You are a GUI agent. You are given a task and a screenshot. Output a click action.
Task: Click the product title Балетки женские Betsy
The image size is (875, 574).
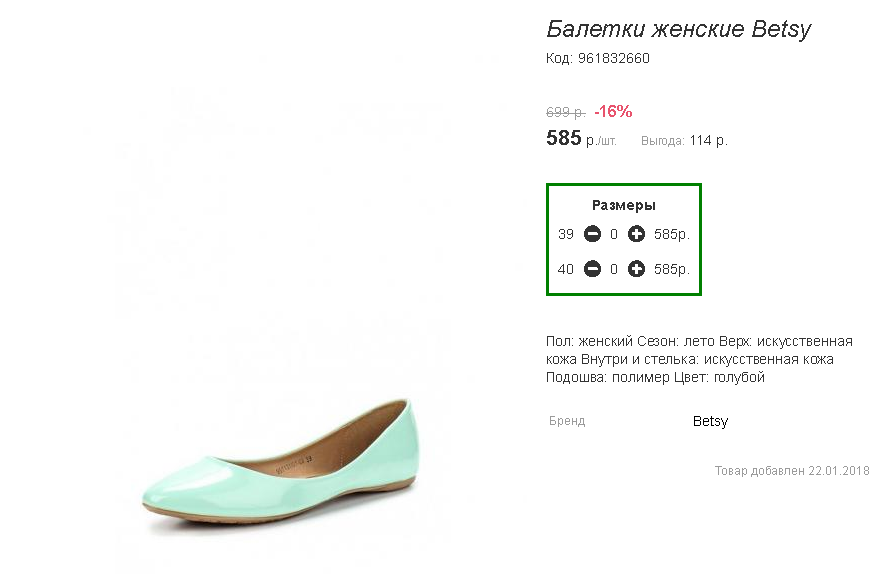click(x=679, y=29)
